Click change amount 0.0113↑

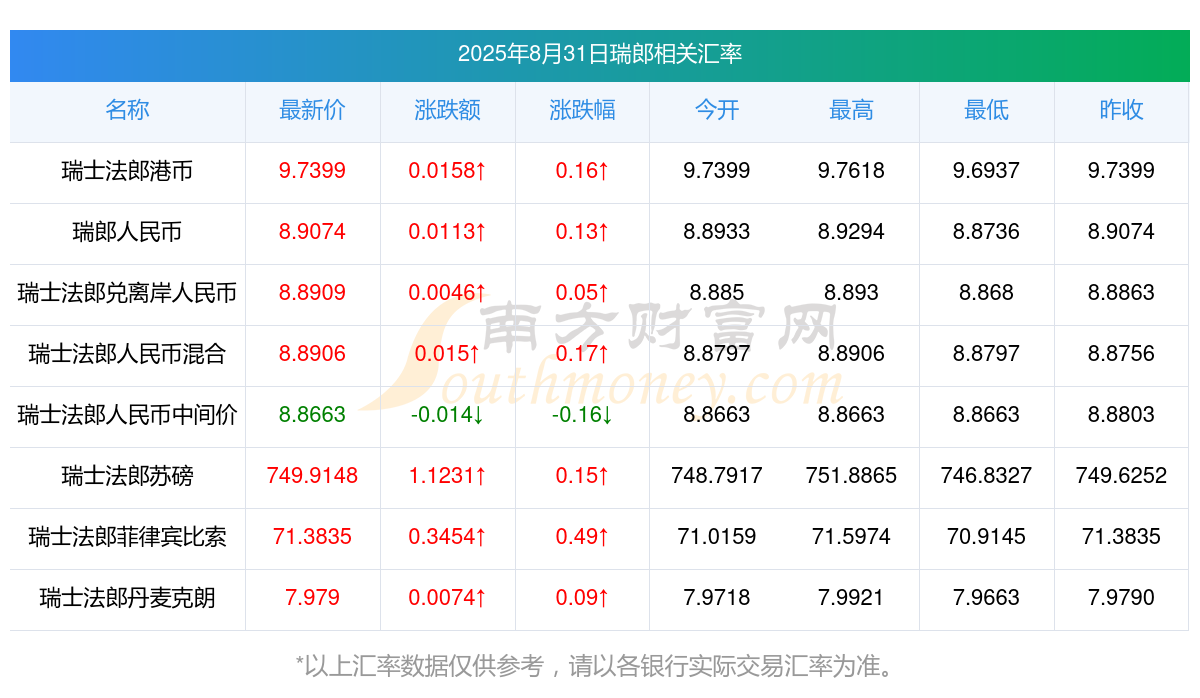click(x=447, y=232)
